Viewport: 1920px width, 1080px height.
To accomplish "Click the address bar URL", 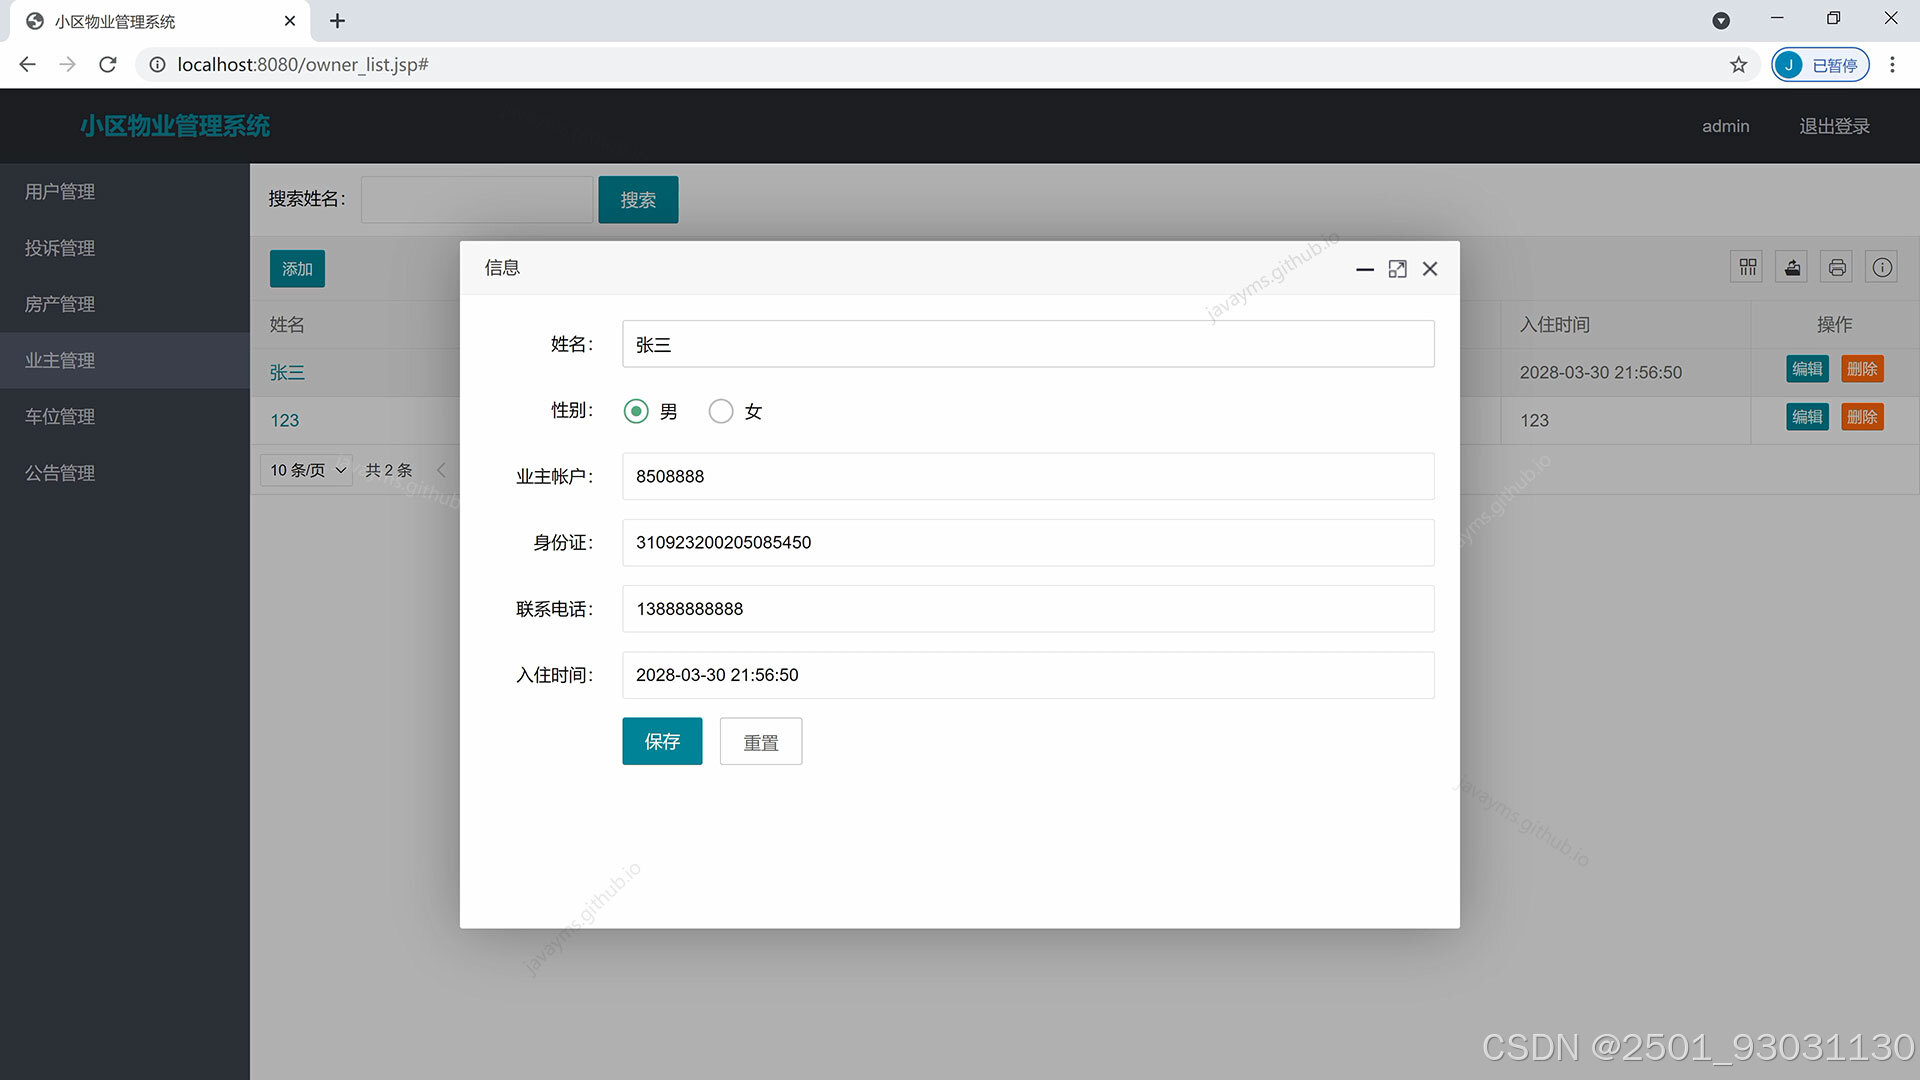I will (x=303, y=65).
